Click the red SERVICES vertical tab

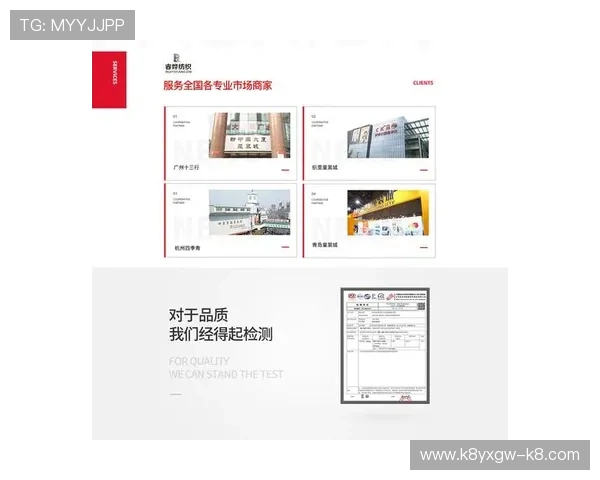[109, 80]
